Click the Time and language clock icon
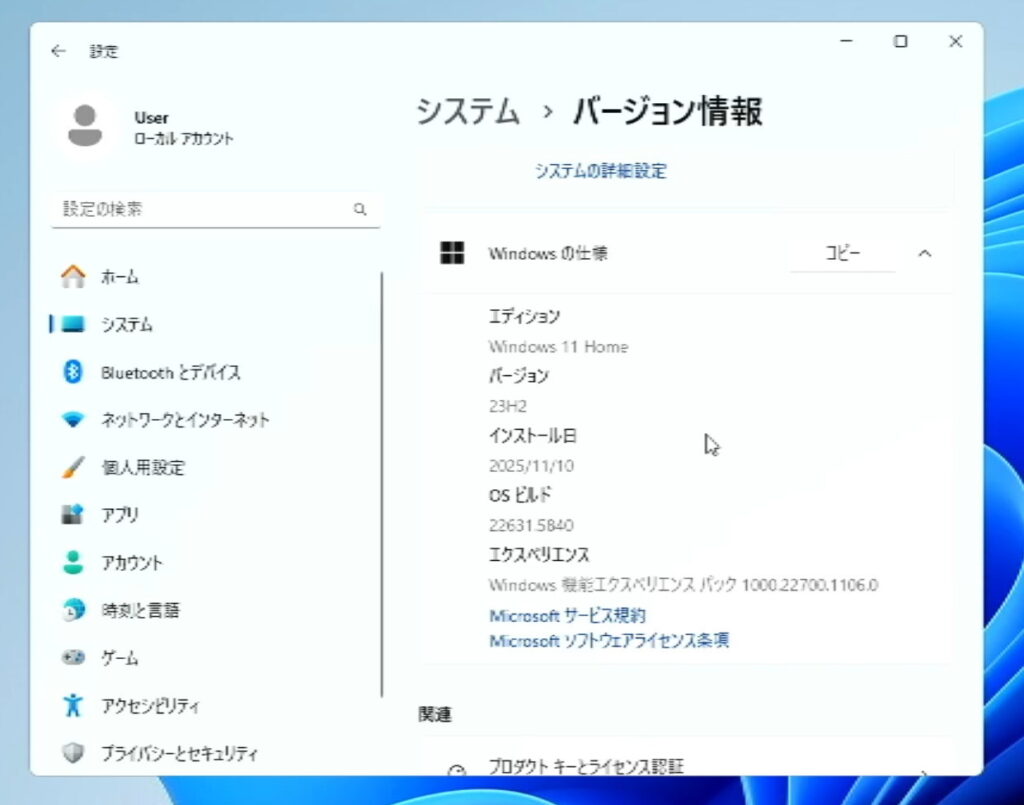This screenshot has width=1024, height=805. click(x=73, y=610)
